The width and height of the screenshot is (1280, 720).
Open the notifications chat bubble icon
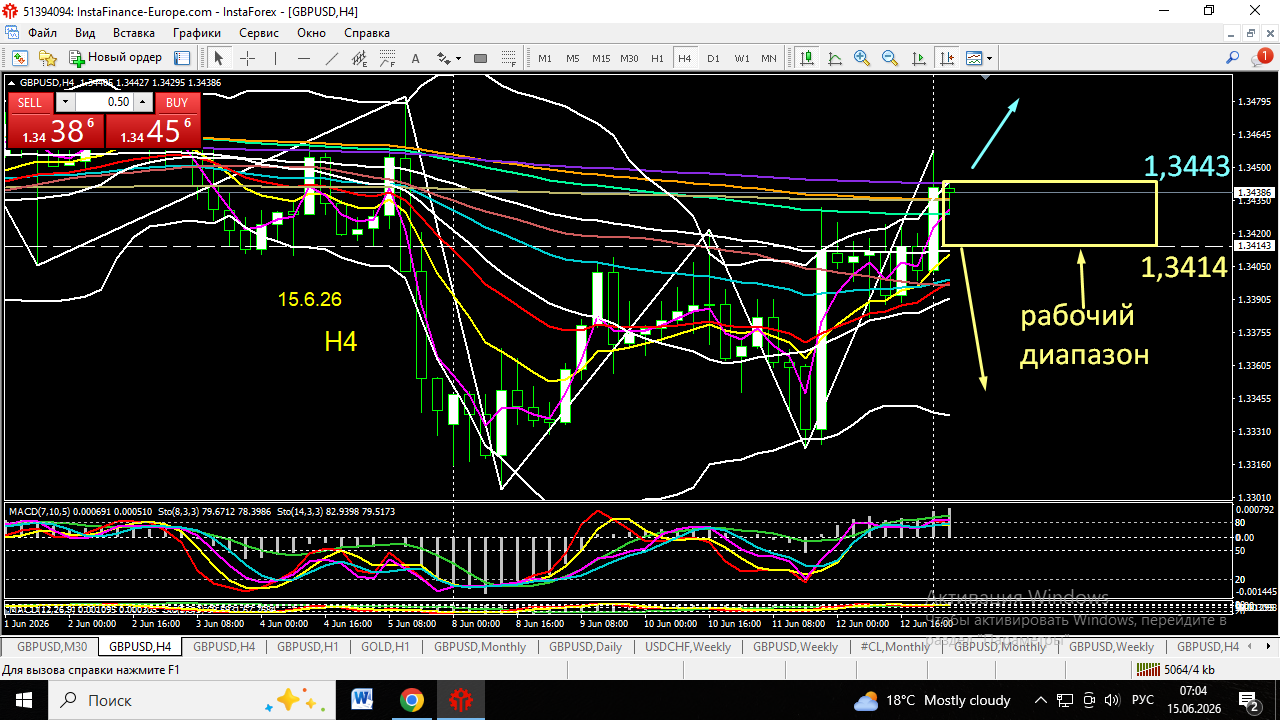pos(1261,58)
